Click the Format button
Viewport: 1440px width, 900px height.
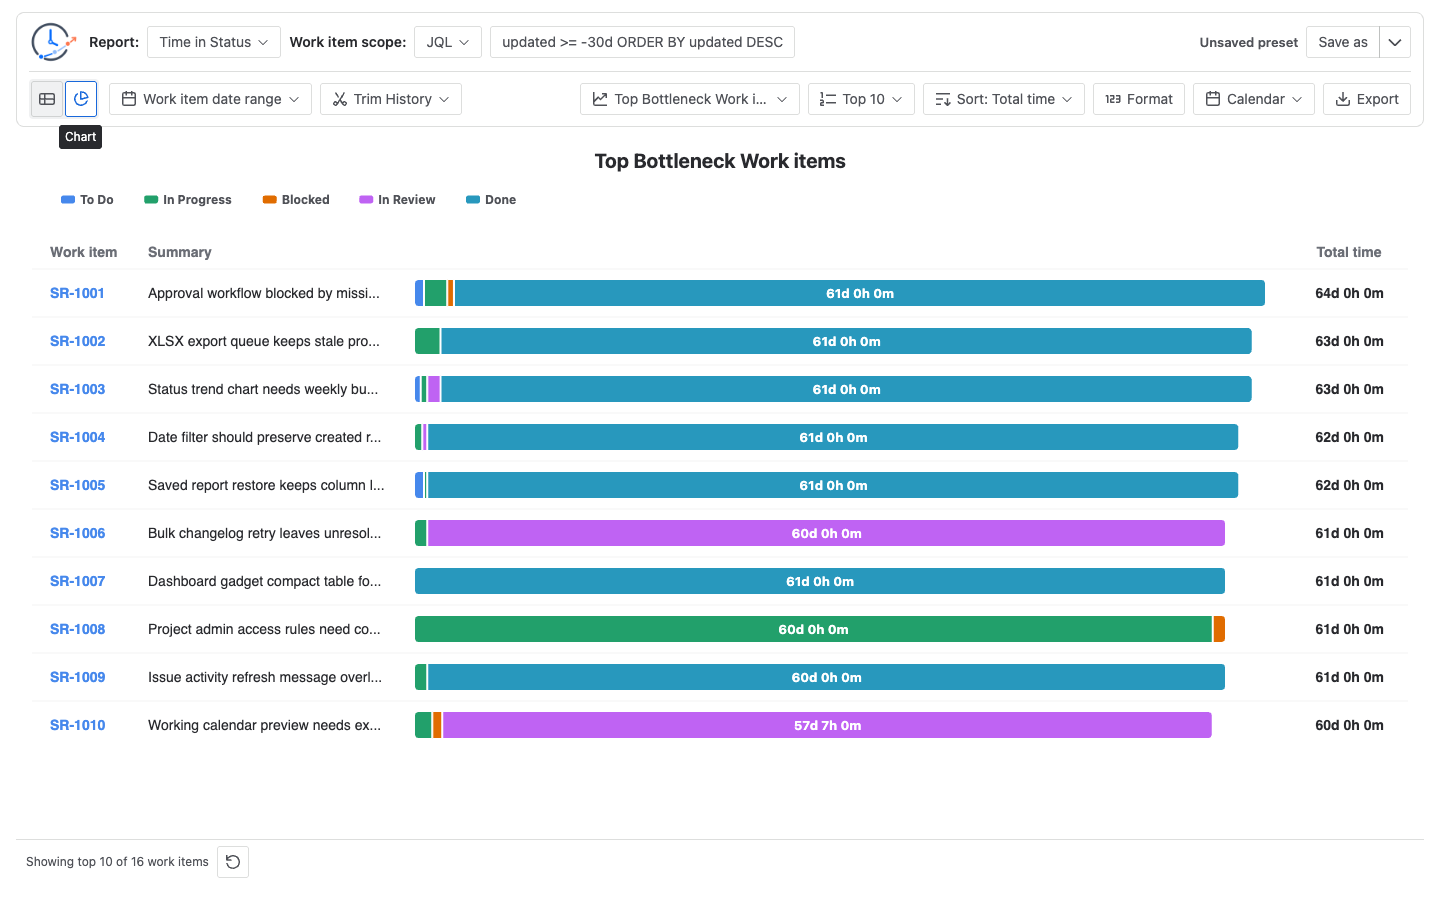(x=1139, y=99)
